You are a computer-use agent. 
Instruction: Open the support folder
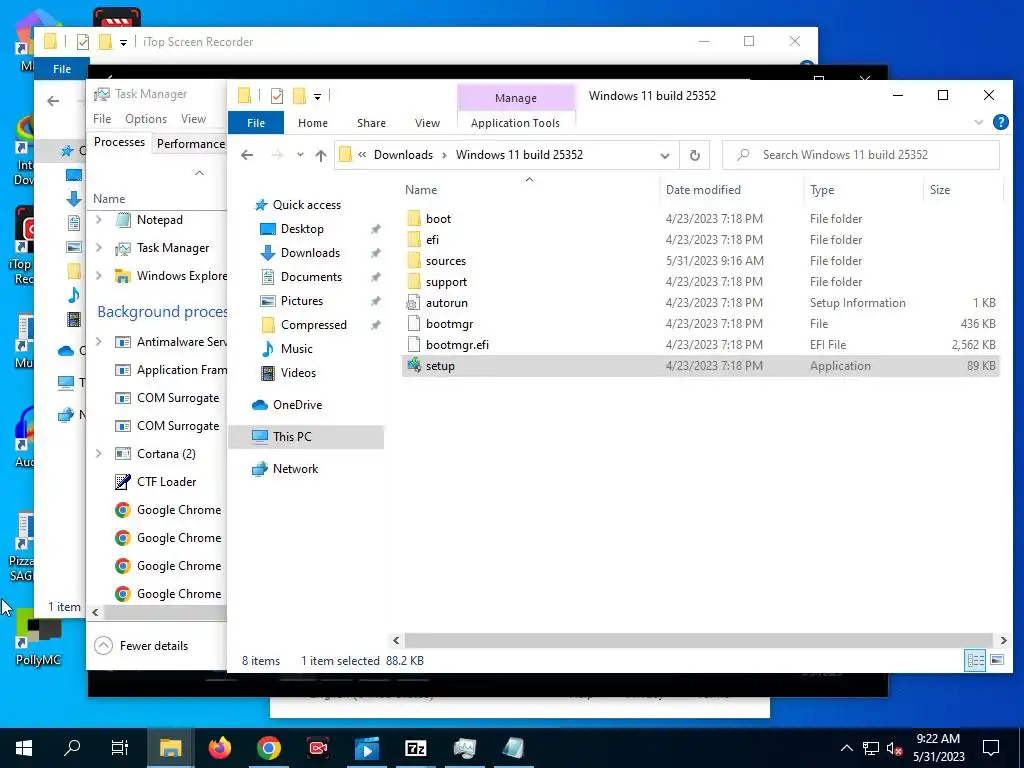[446, 281]
